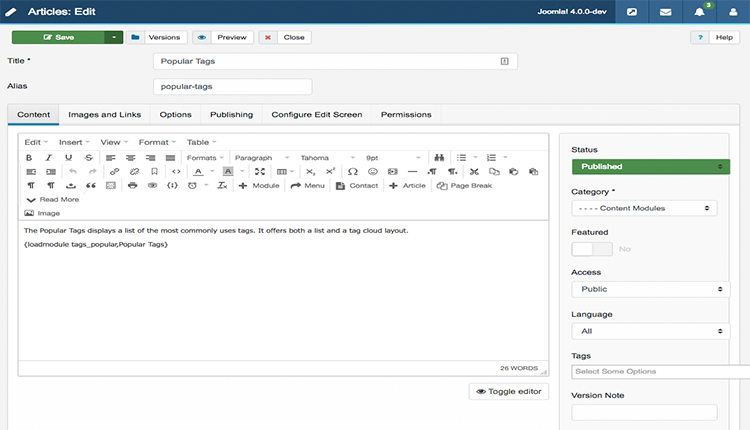Open the notifications bell icon
The height and width of the screenshot is (430, 750).
[698, 13]
